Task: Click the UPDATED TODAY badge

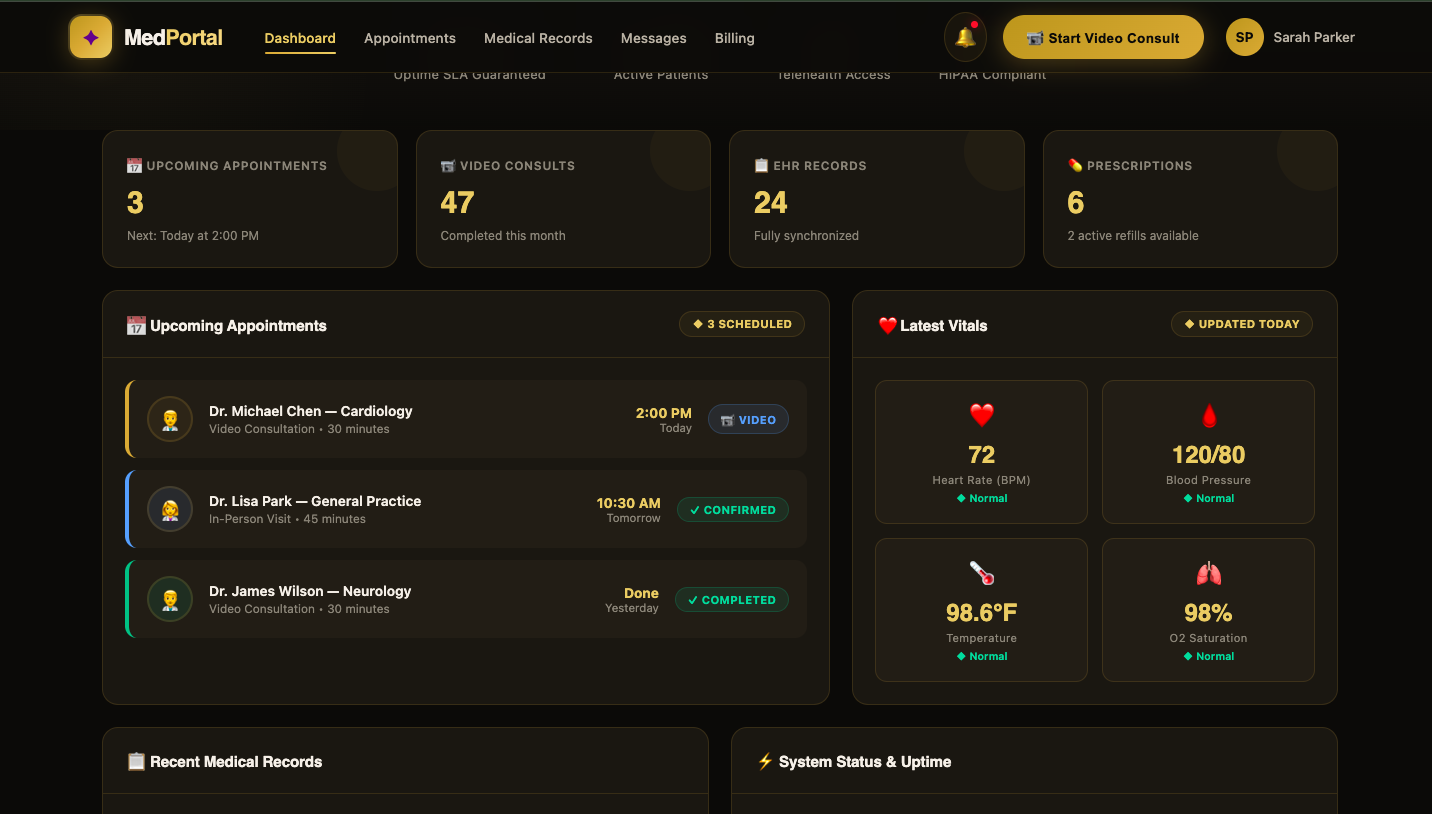Action: click(1242, 324)
